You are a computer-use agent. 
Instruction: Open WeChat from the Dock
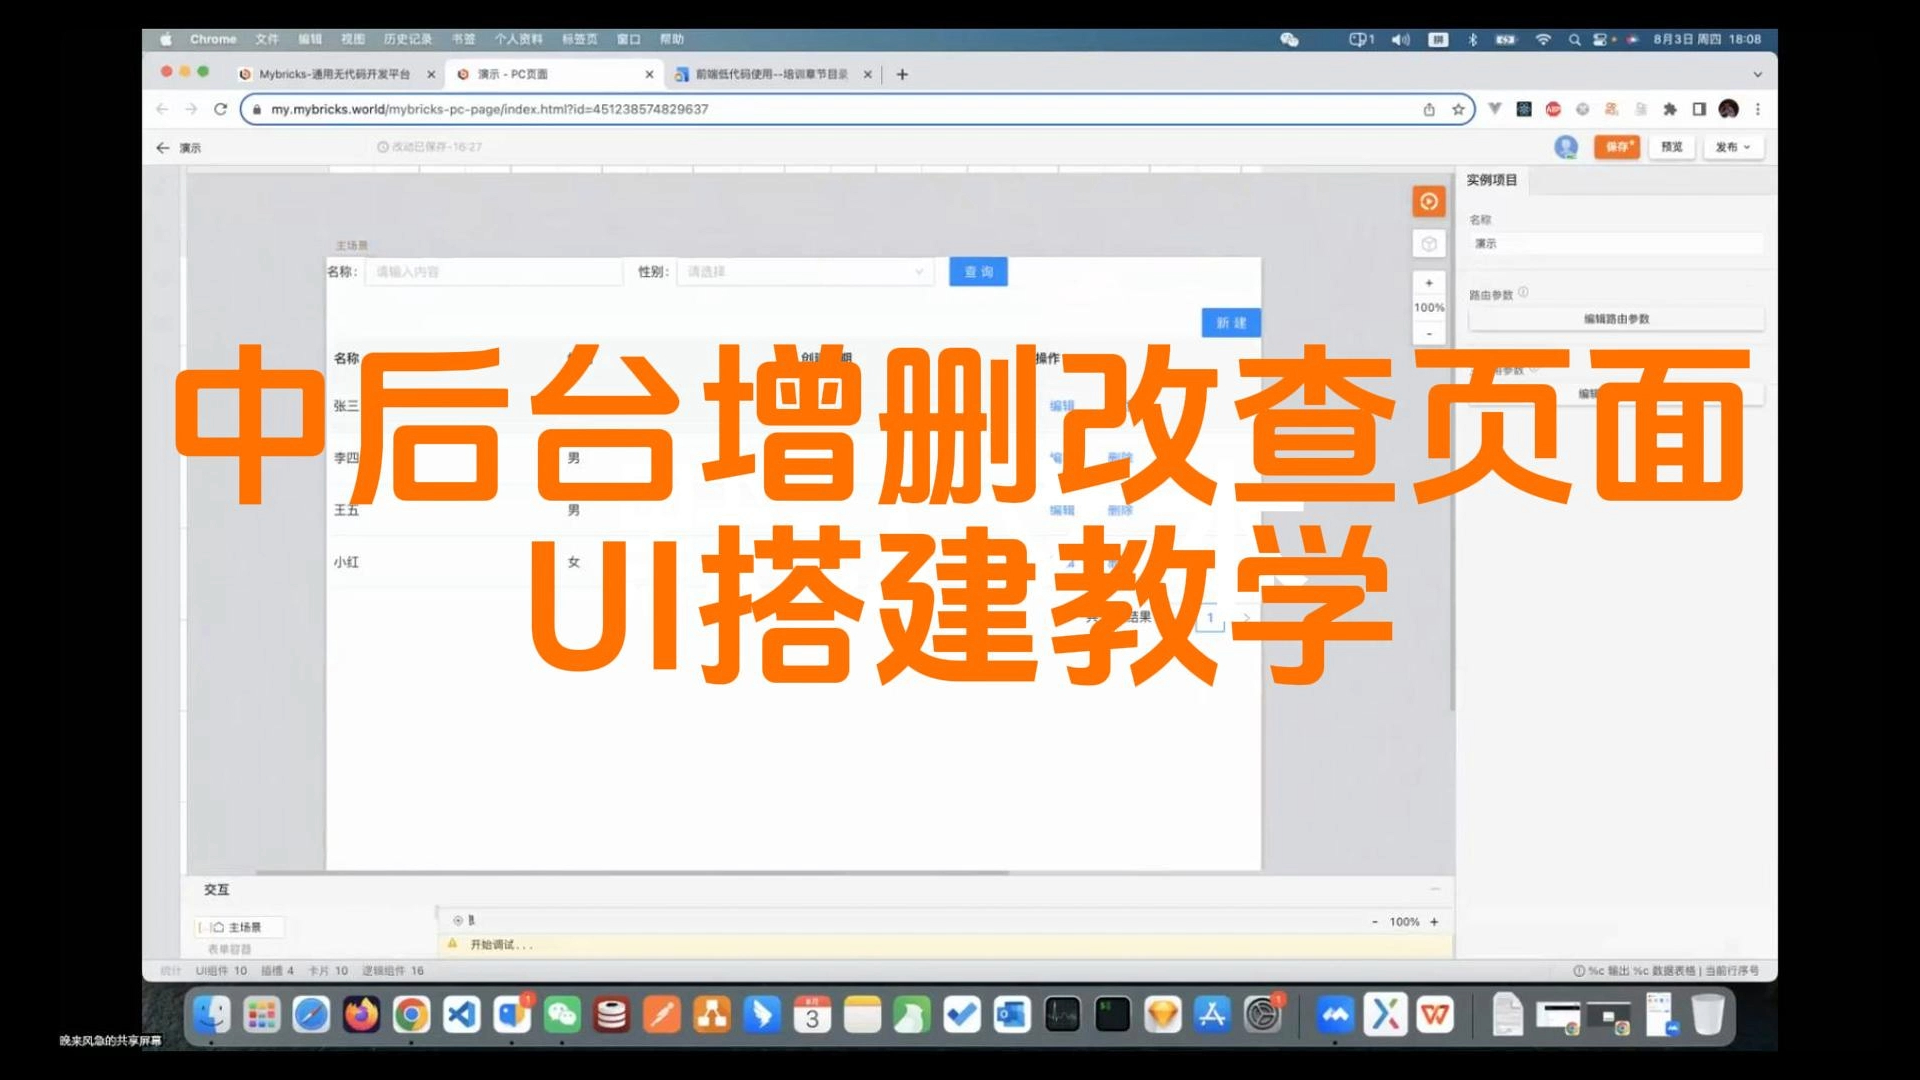(x=563, y=1015)
